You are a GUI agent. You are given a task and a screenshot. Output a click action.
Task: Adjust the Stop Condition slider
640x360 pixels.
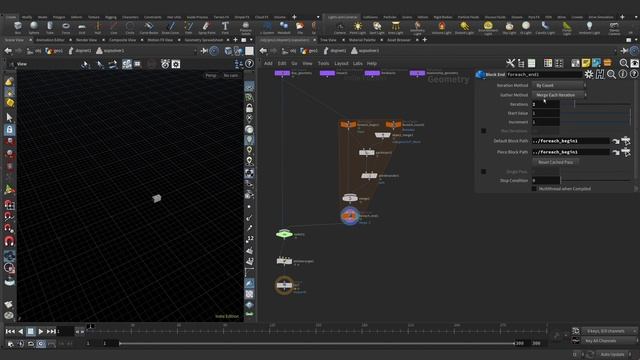[x=596, y=180]
